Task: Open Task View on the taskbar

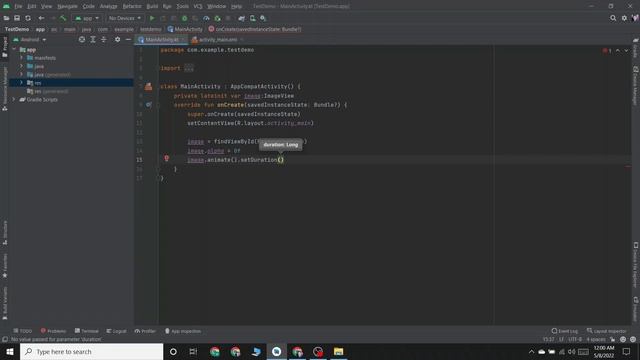Action: click(193, 351)
